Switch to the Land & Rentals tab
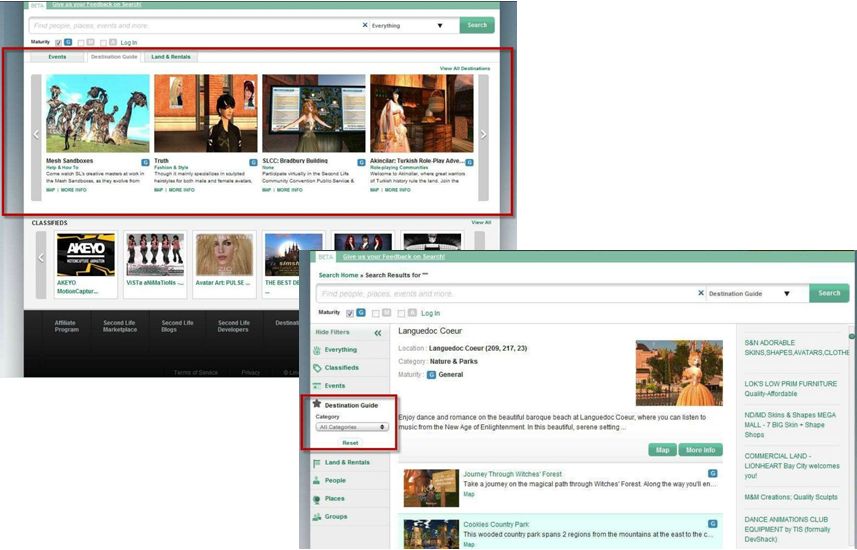 click(171, 57)
